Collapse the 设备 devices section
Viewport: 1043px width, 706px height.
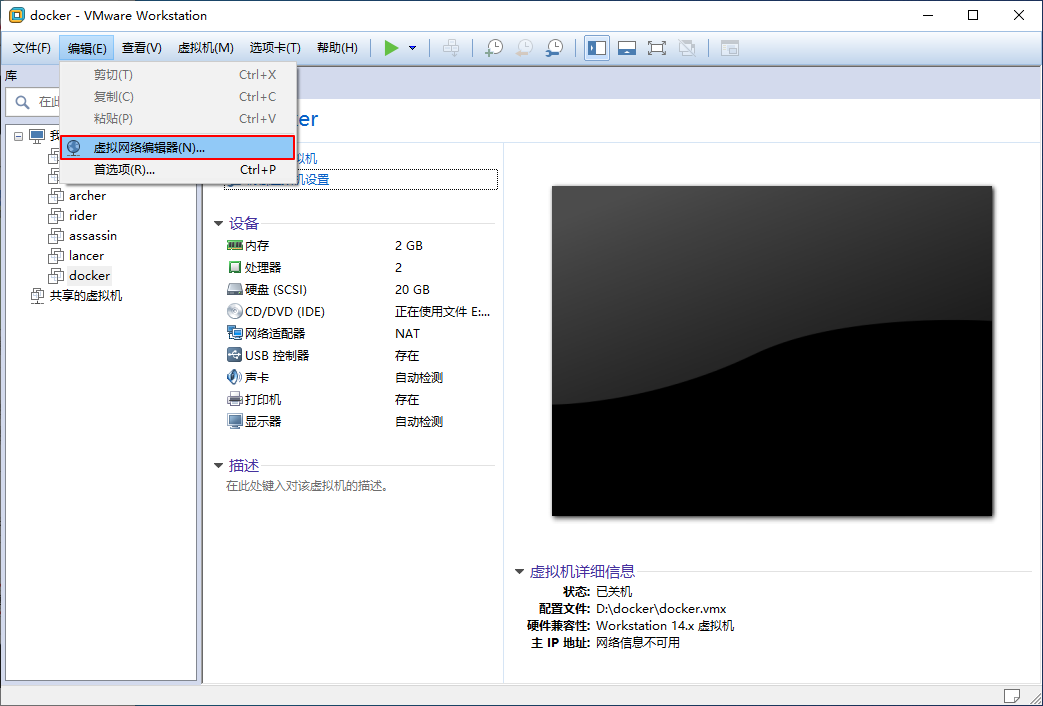click(x=218, y=224)
